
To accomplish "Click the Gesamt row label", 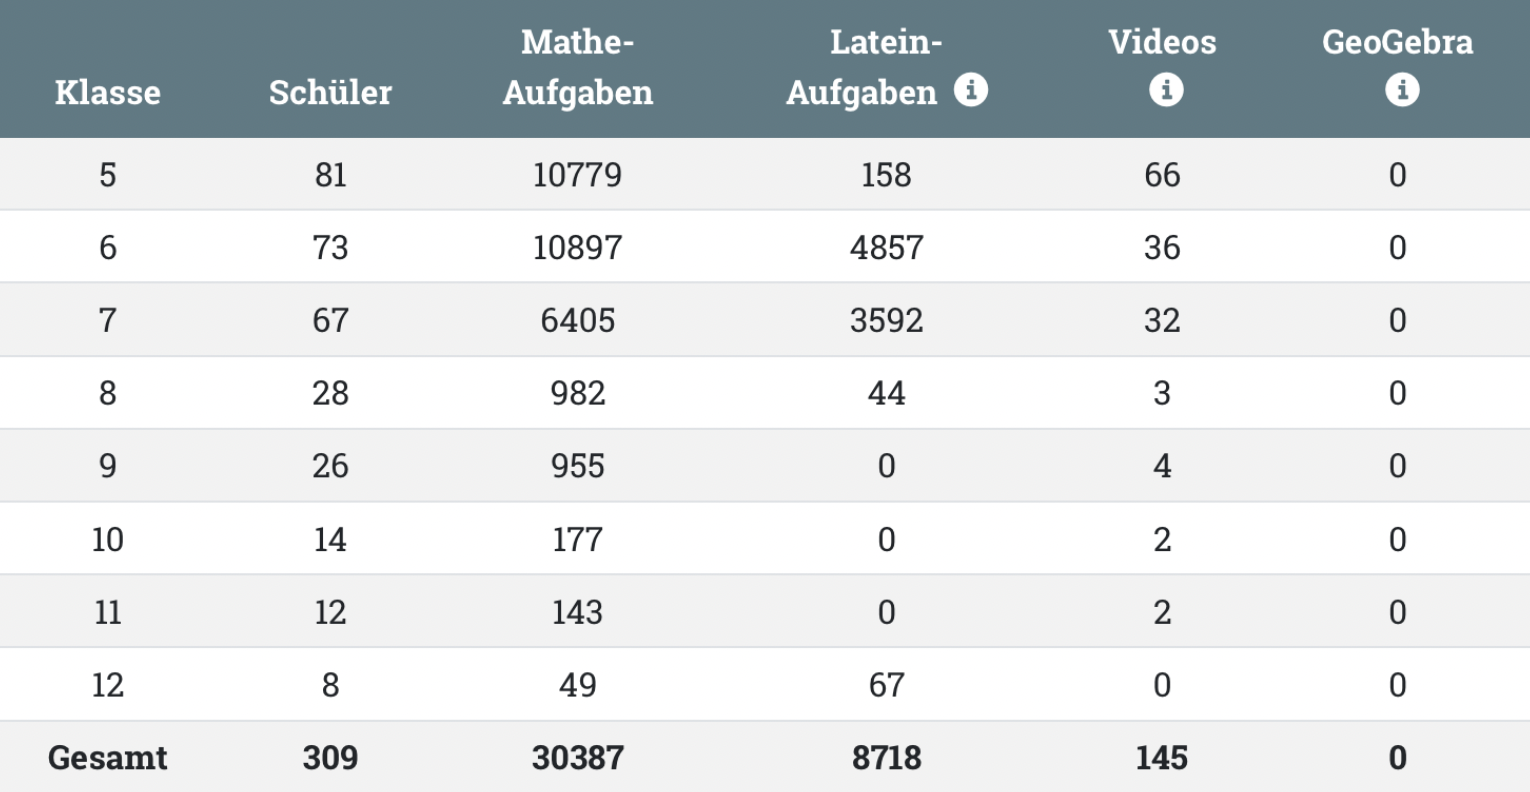I will 107,758.
